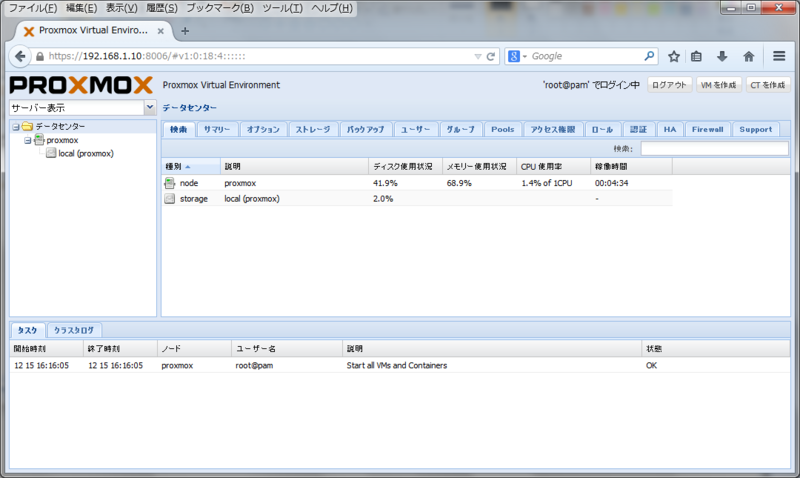Click the ログアウト button
This screenshot has height=478, width=800.
(x=669, y=85)
